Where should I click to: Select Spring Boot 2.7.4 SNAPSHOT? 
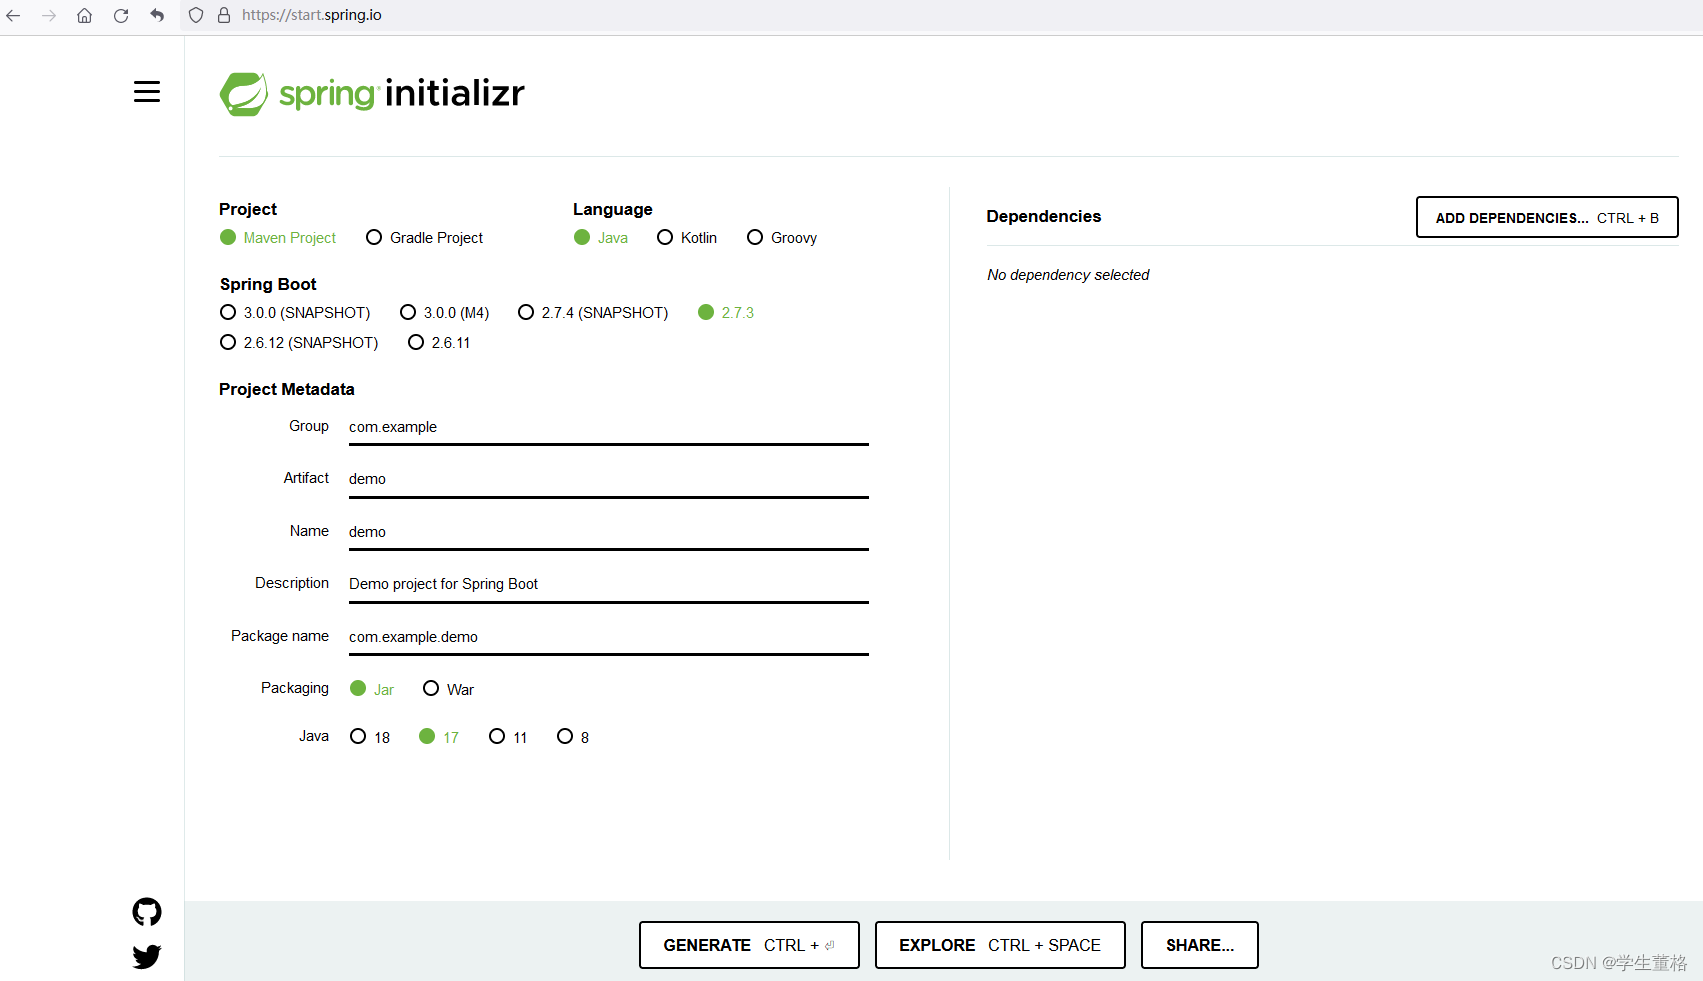click(526, 312)
